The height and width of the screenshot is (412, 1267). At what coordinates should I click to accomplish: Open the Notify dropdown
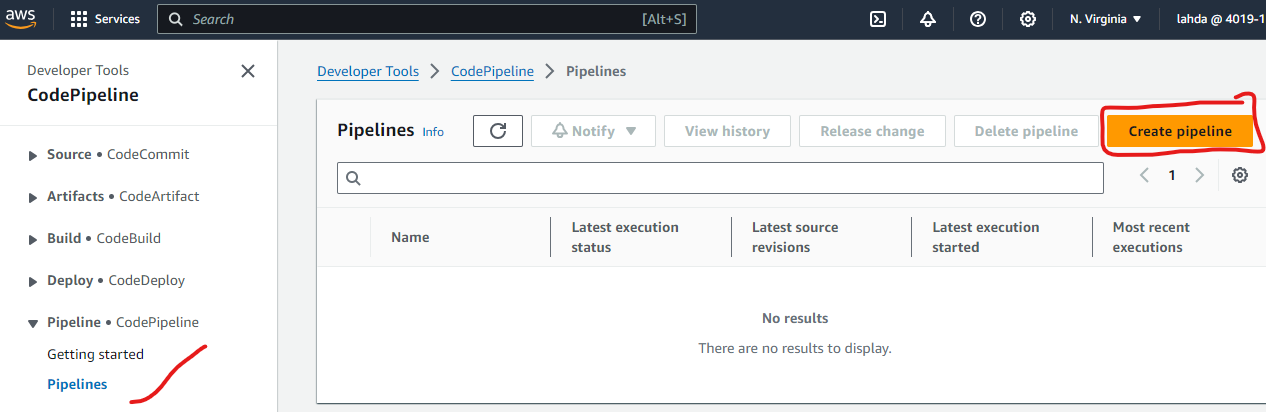tap(593, 131)
